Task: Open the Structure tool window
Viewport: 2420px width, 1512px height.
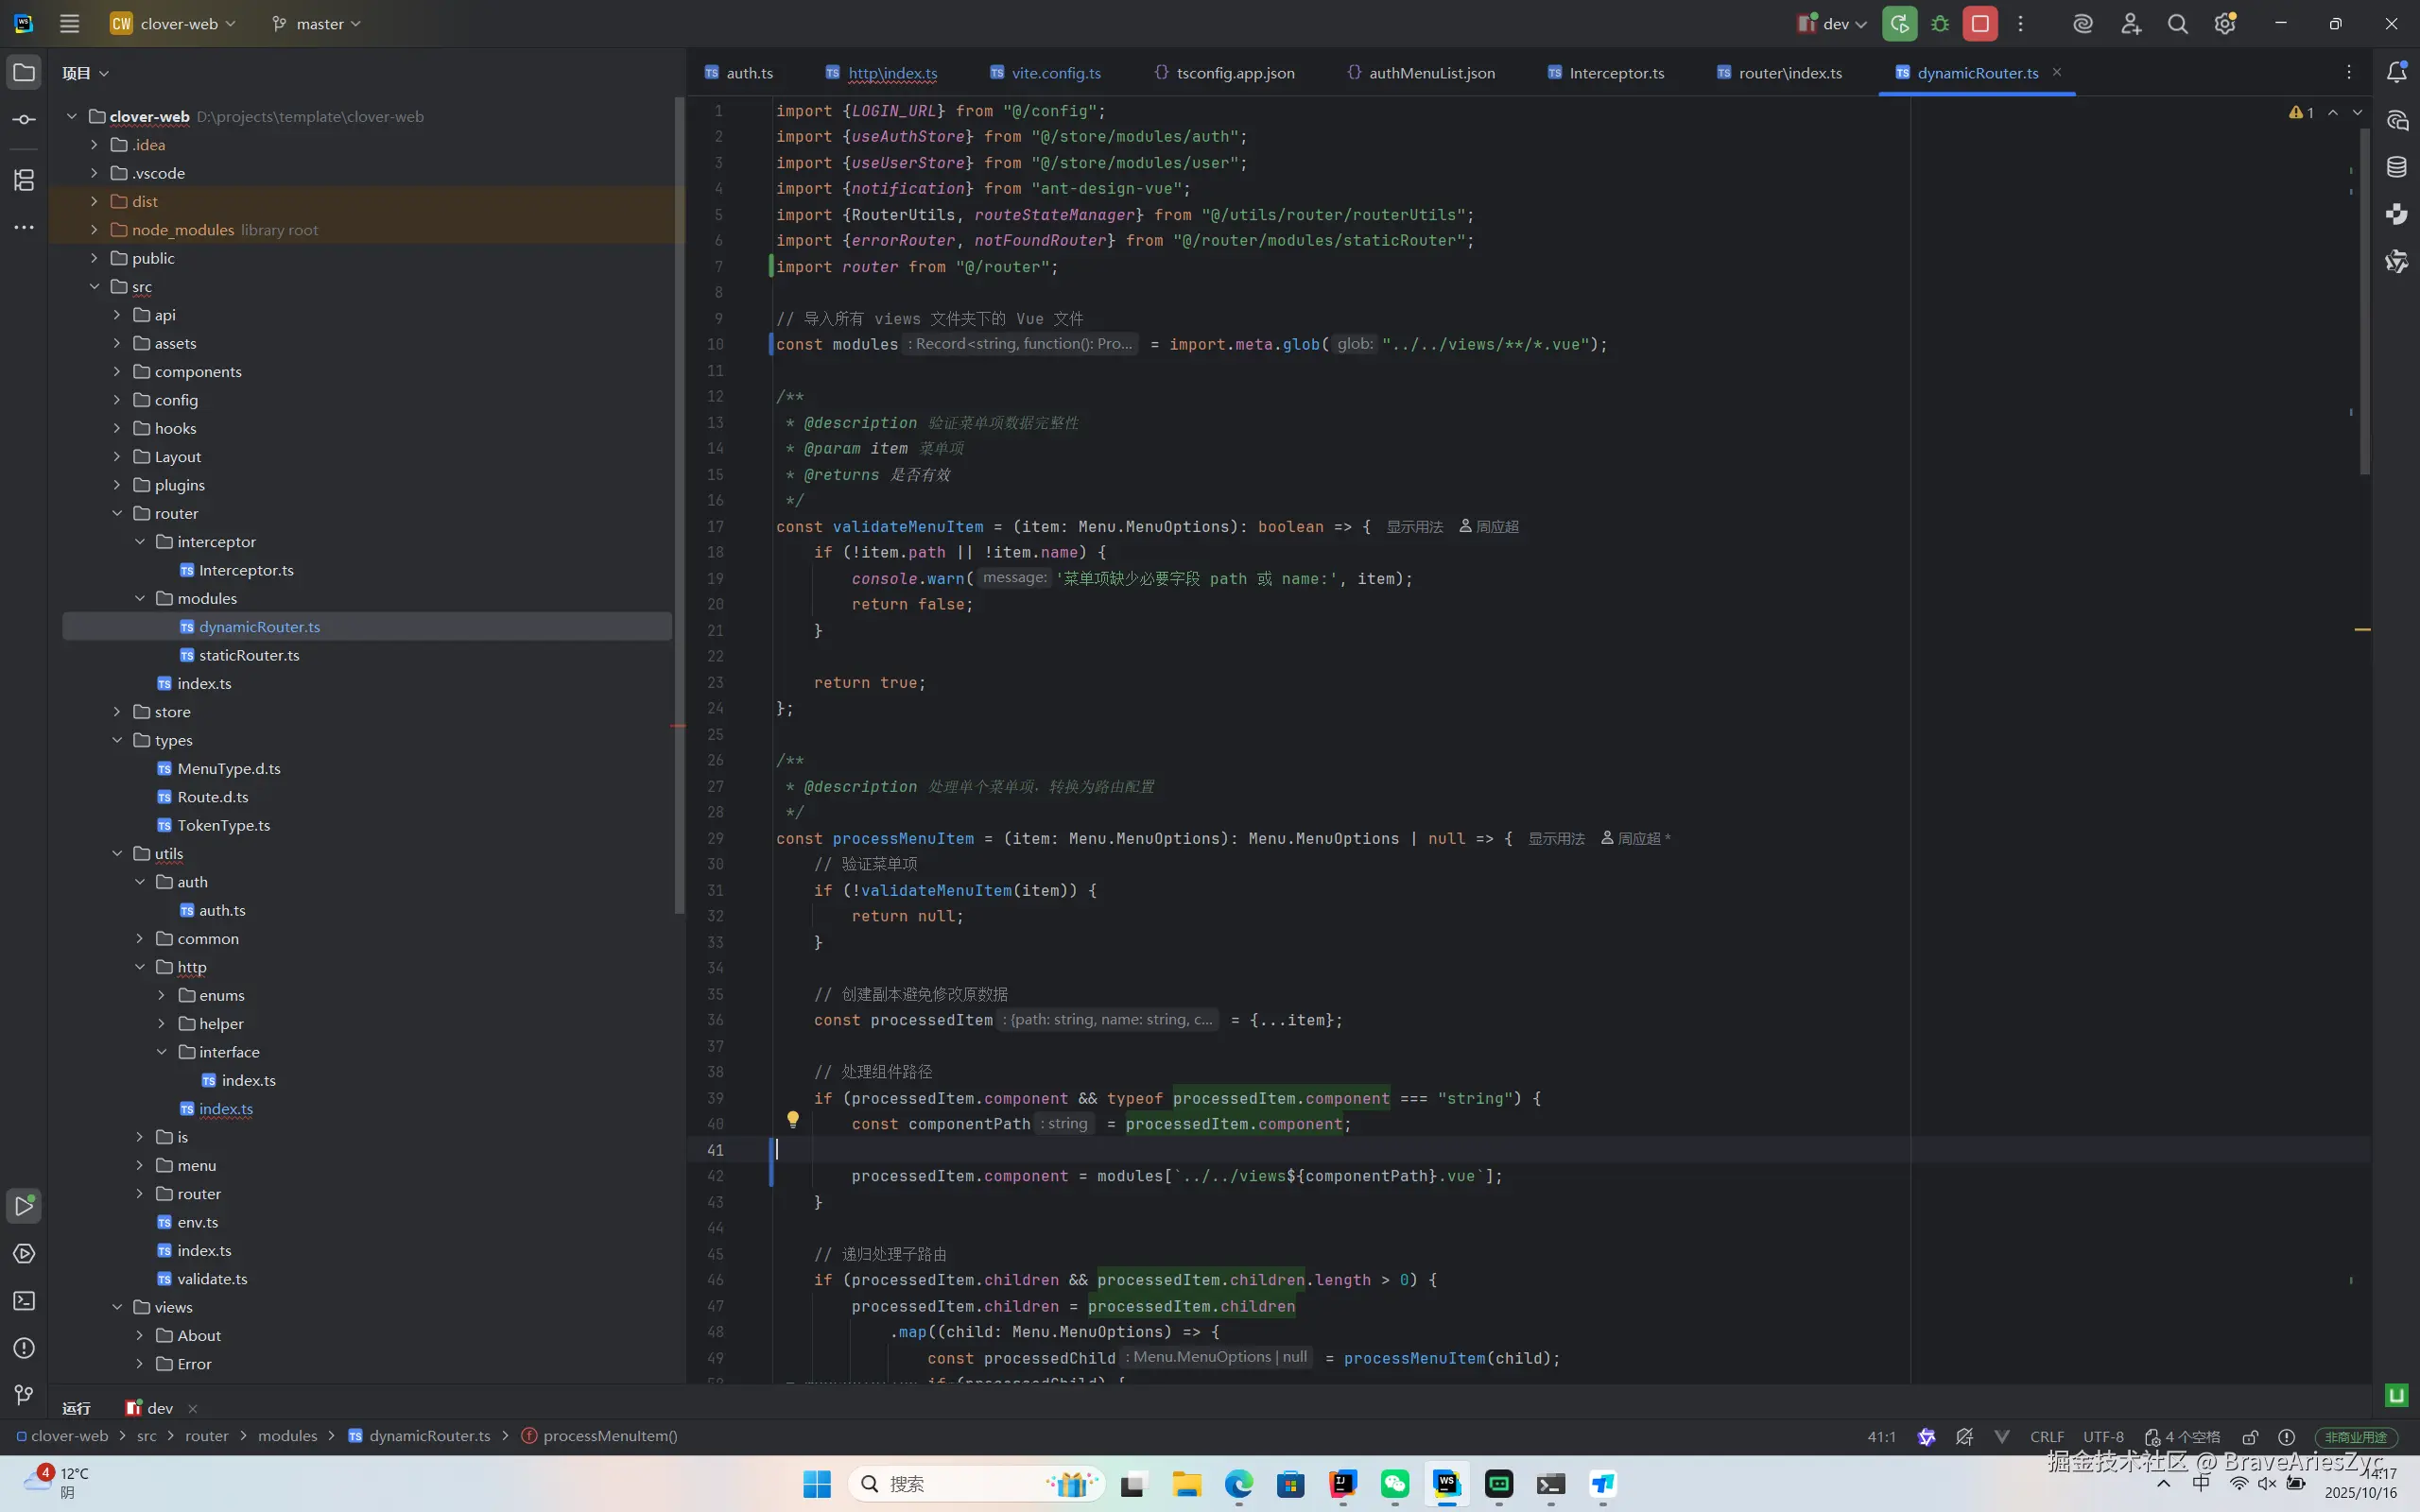Action: (x=24, y=180)
